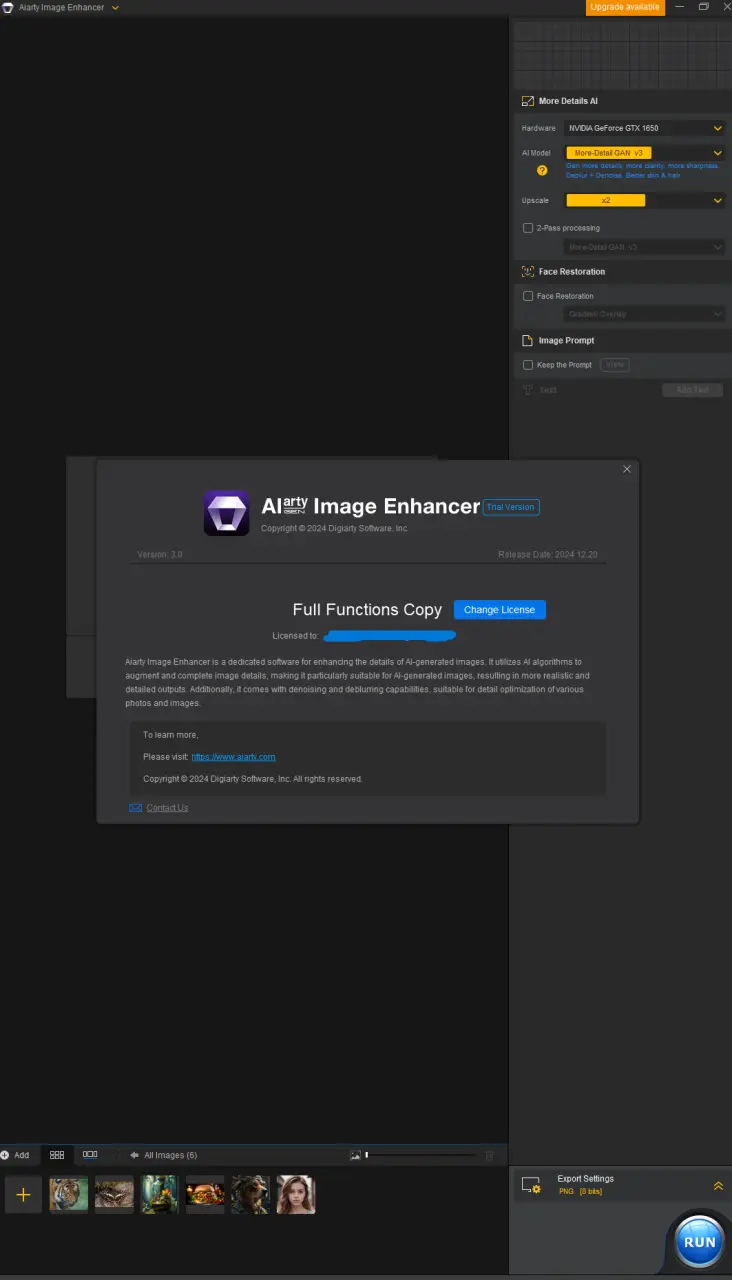Click the Trial Version badge
Viewport: 732px width, 1280px height.
(x=511, y=507)
